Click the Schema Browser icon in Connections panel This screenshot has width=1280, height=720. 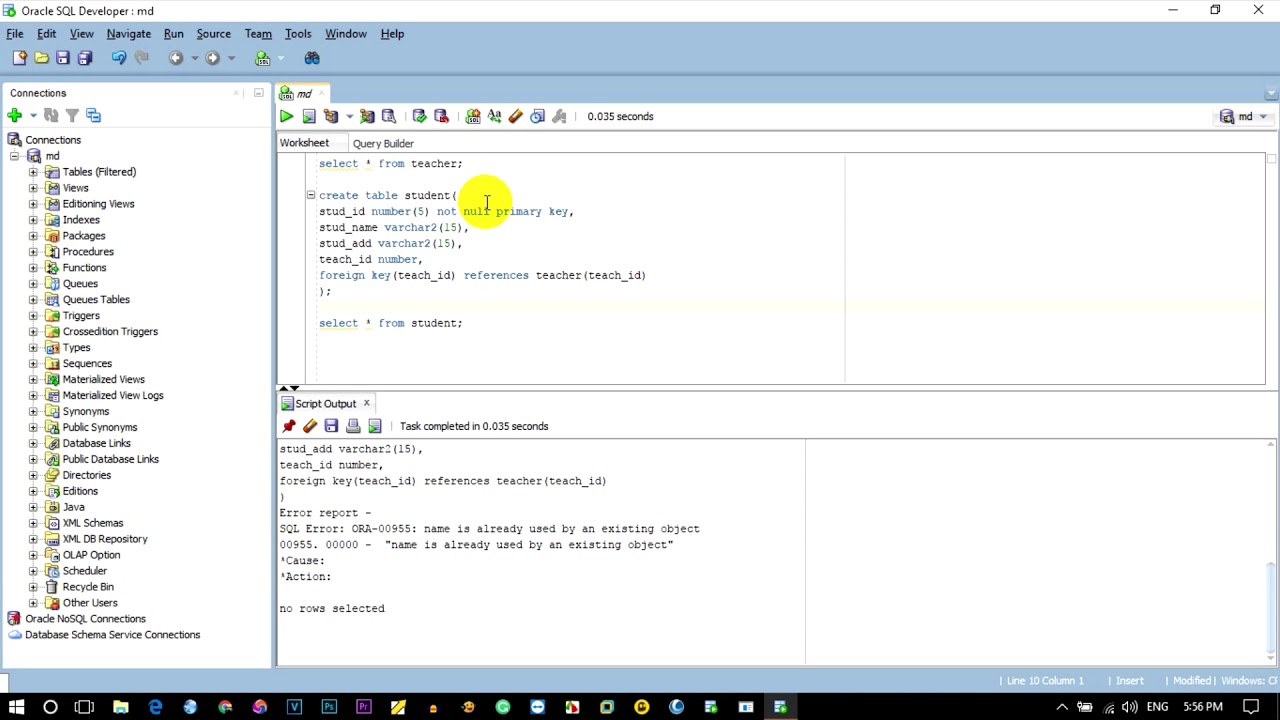[93, 116]
